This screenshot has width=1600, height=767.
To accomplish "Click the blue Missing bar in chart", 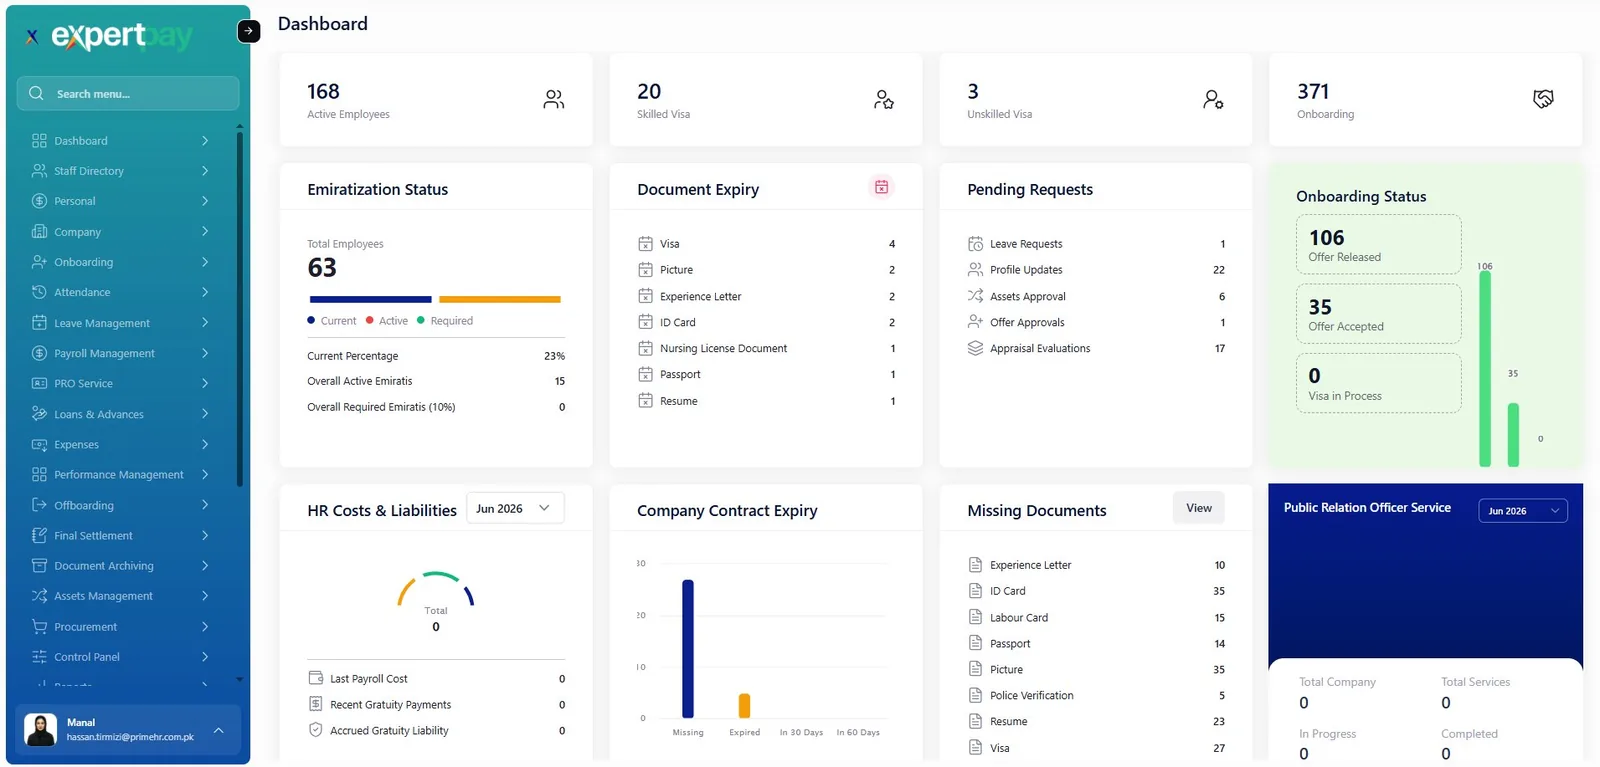I will 688,648.
